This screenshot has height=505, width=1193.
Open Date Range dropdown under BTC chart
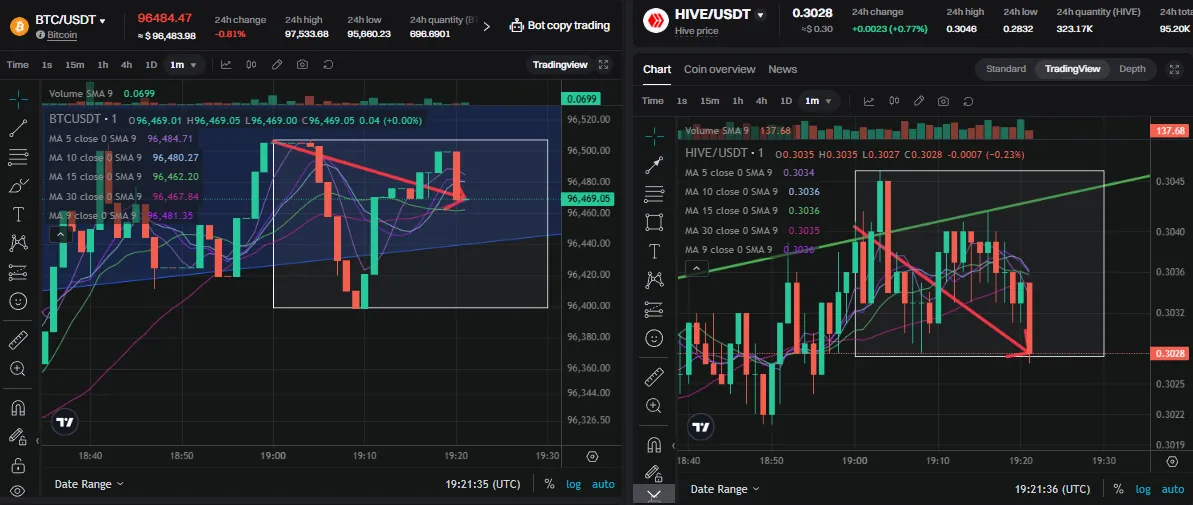[89, 484]
